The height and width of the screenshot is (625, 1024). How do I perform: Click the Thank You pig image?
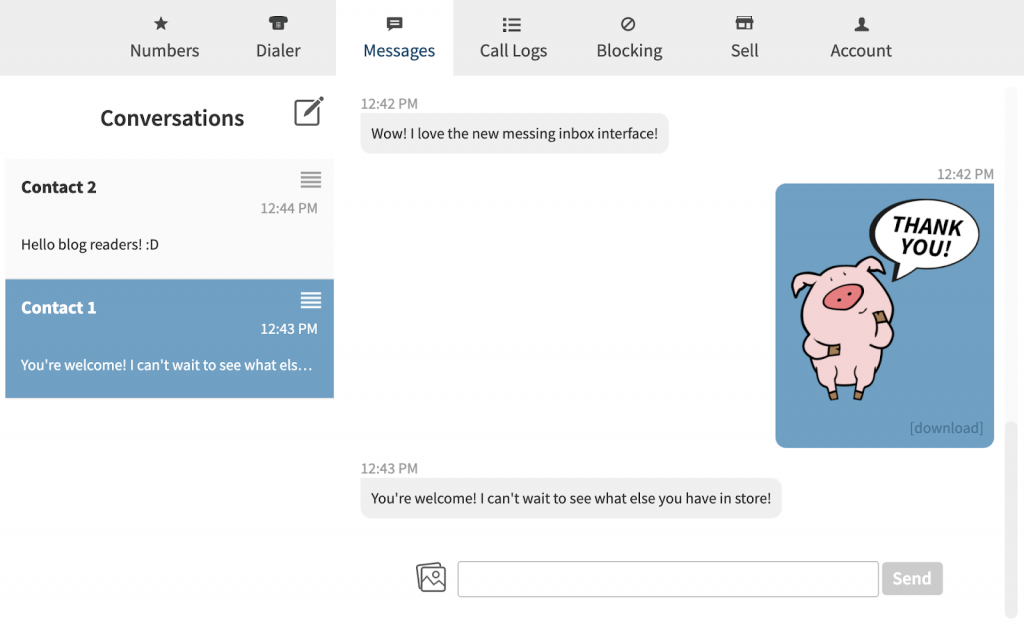click(x=884, y=305)
